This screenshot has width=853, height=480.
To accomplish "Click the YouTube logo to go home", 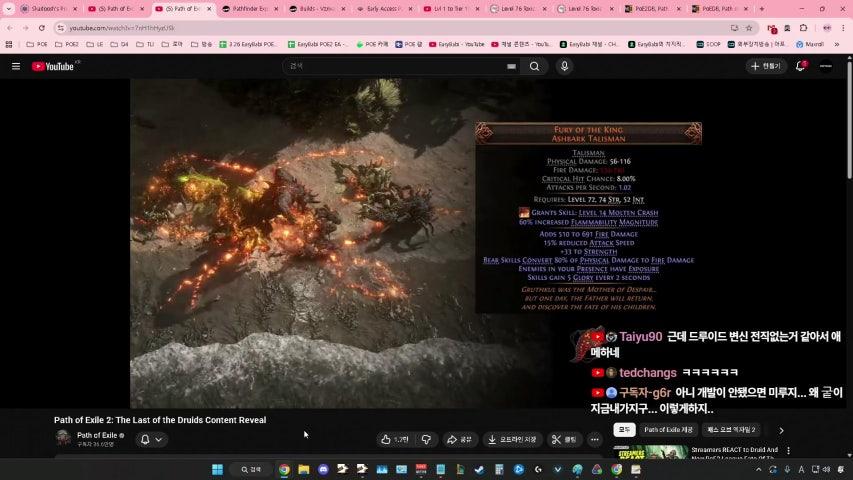I will coord(55,66).
